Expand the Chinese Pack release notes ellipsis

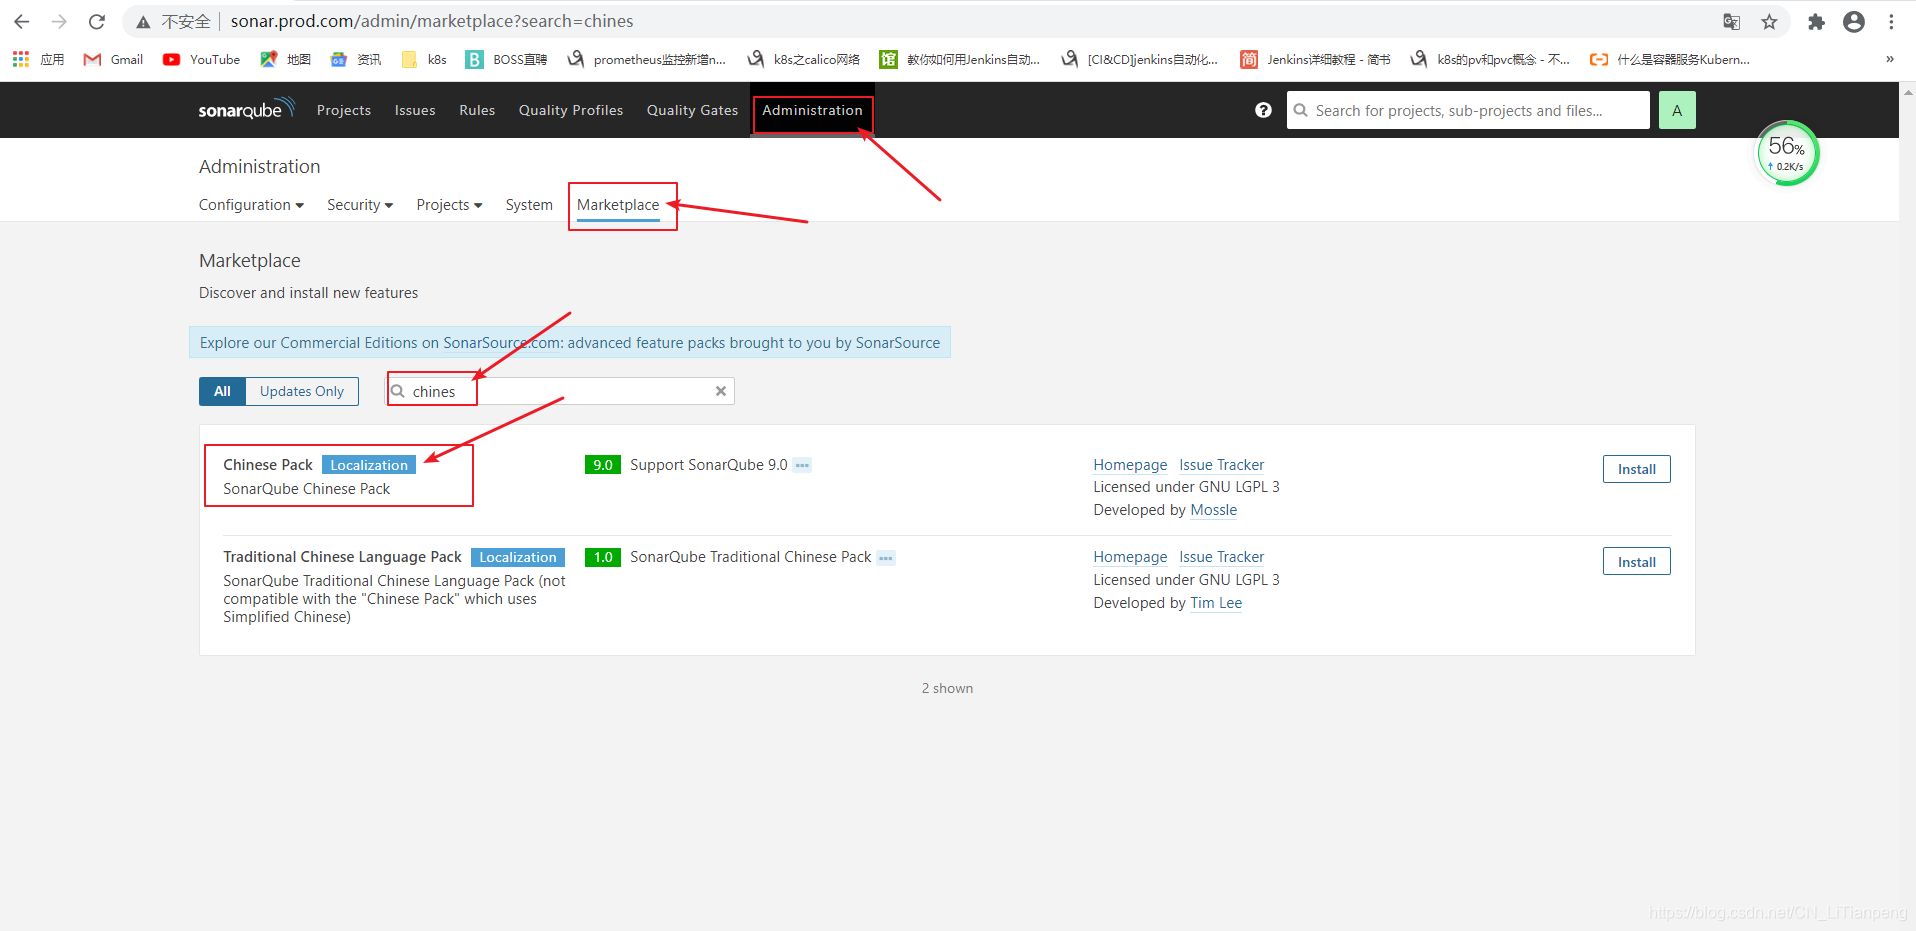pyautogui.click(x=802, y=465)
